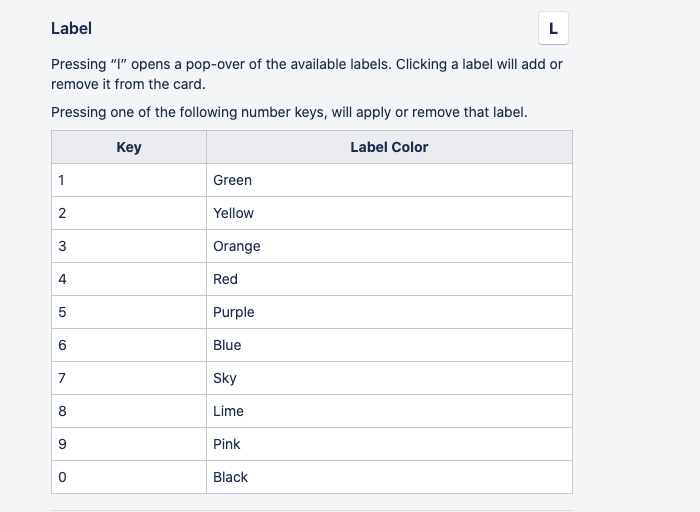This screenshot has width=700, height=512.
Task: Click the Orange label color cell
Action: tap(236, 246)
